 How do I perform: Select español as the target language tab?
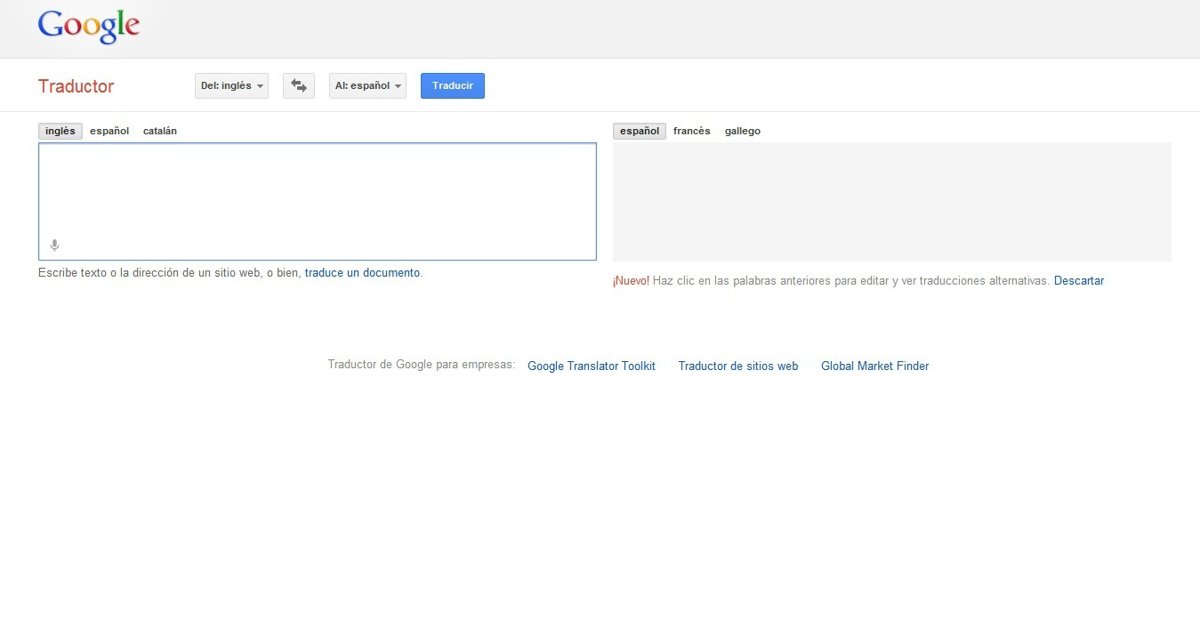pyautogui.click(x=639, y=131)
